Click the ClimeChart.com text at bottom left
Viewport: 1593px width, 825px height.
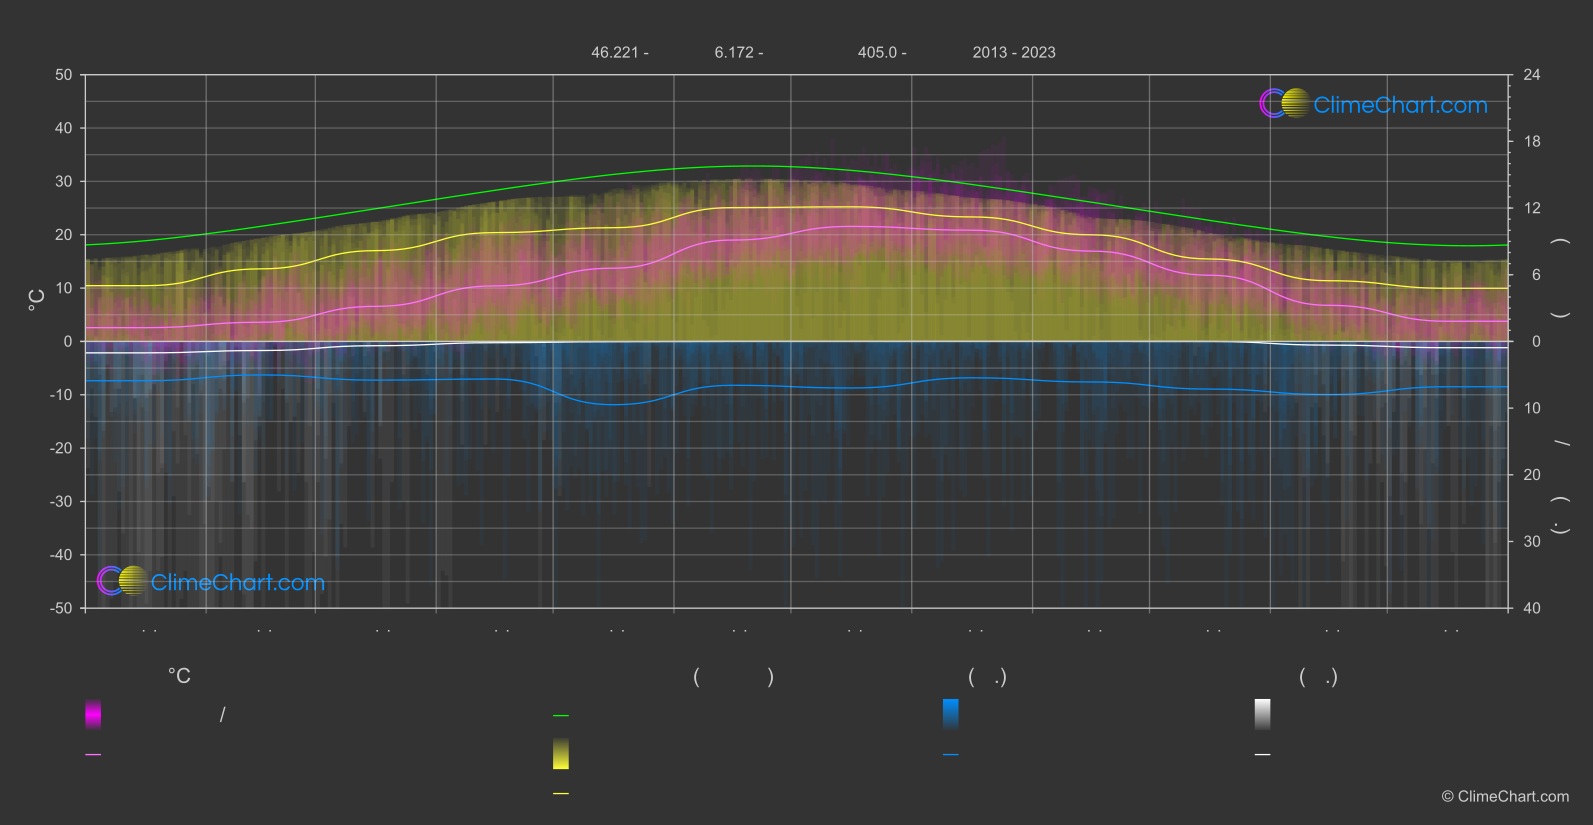tap(238, 582)
